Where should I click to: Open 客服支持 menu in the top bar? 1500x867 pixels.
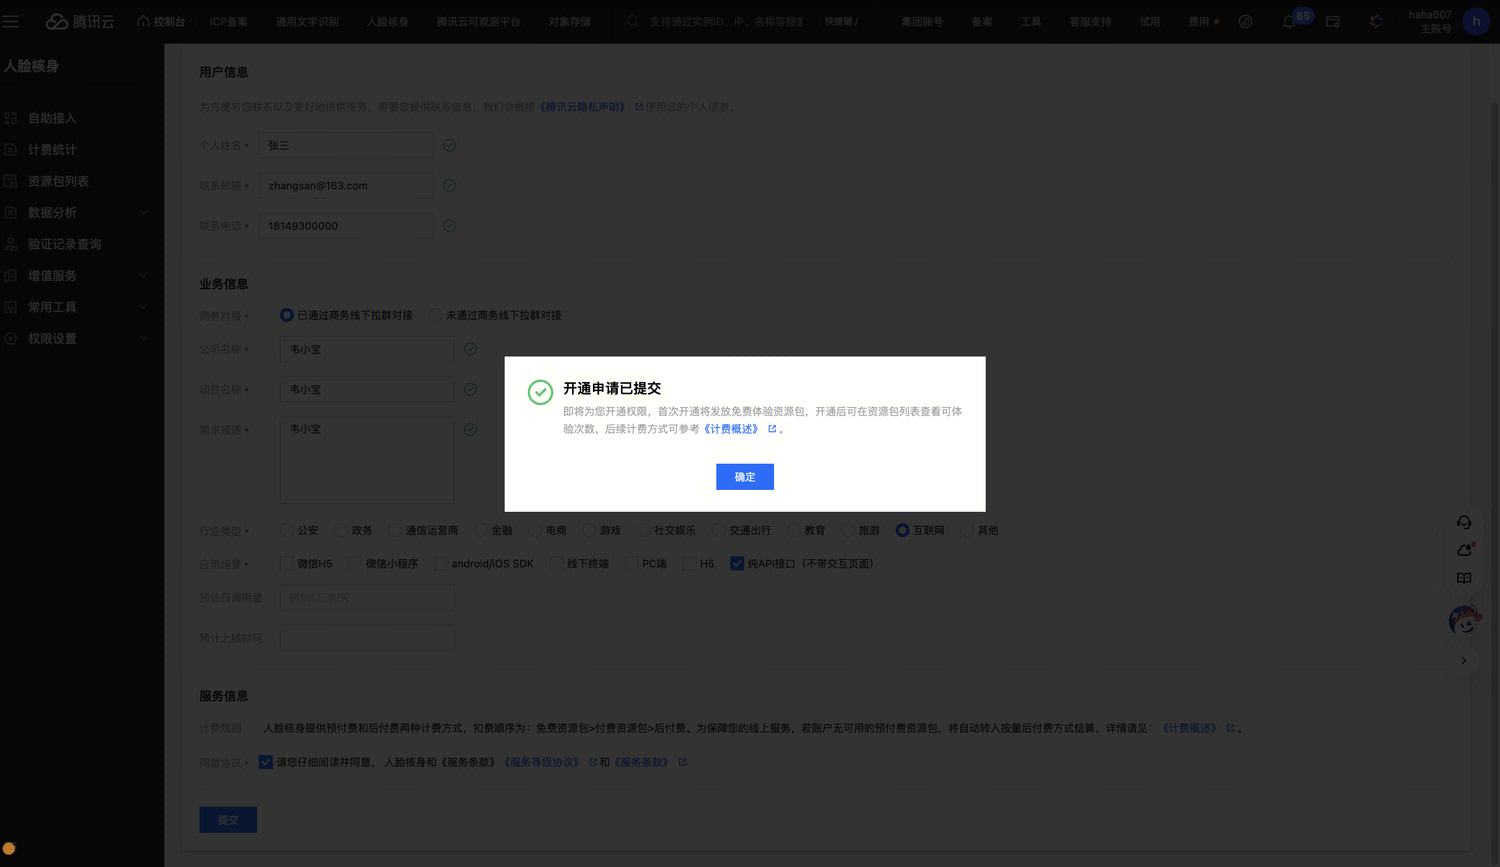click(1090, 21)
